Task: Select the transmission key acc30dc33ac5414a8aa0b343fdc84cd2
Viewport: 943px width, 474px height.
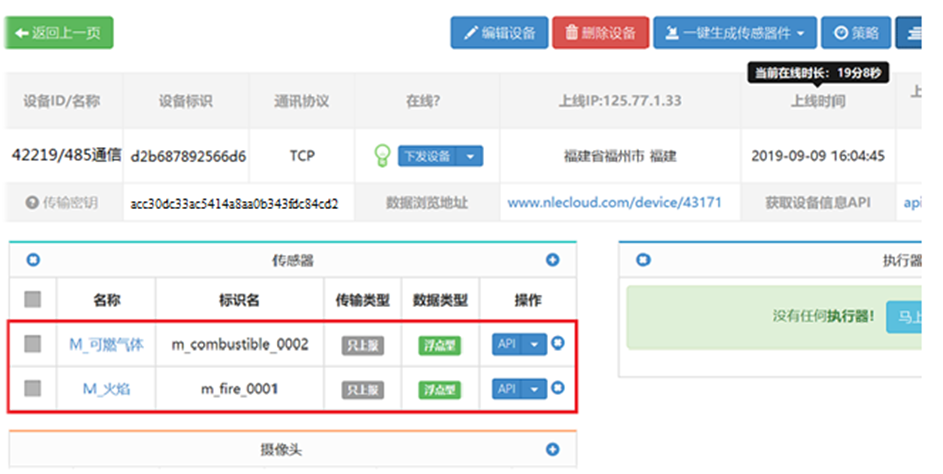Action: [x=235, y=204]
